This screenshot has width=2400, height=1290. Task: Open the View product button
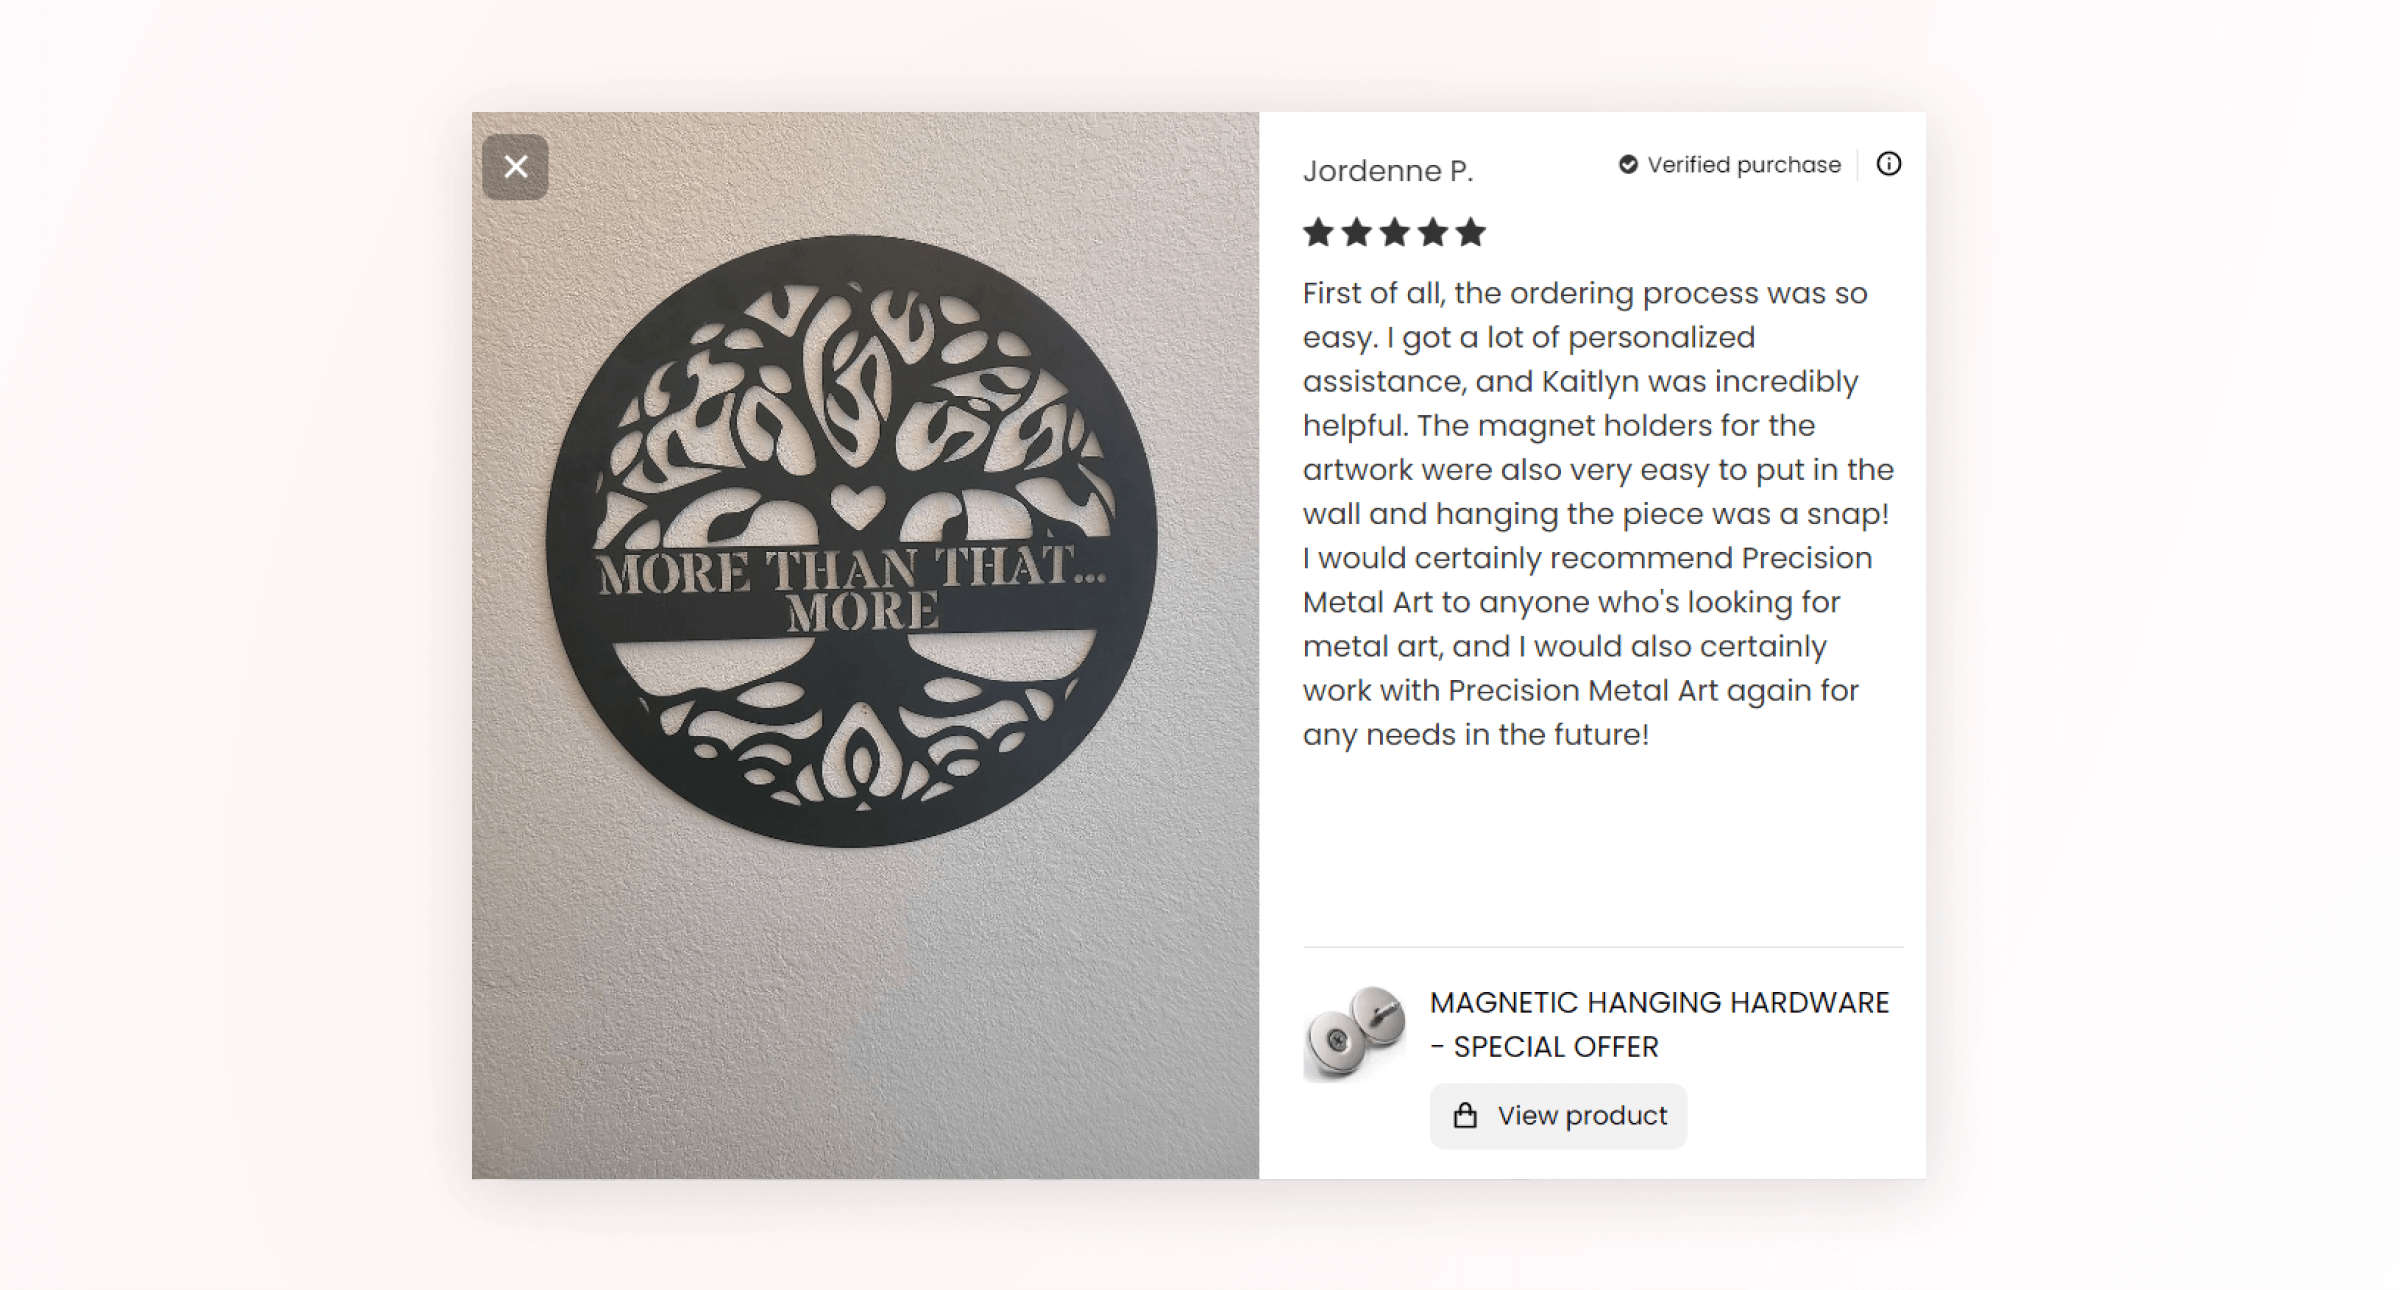tap(1558, 1116)
